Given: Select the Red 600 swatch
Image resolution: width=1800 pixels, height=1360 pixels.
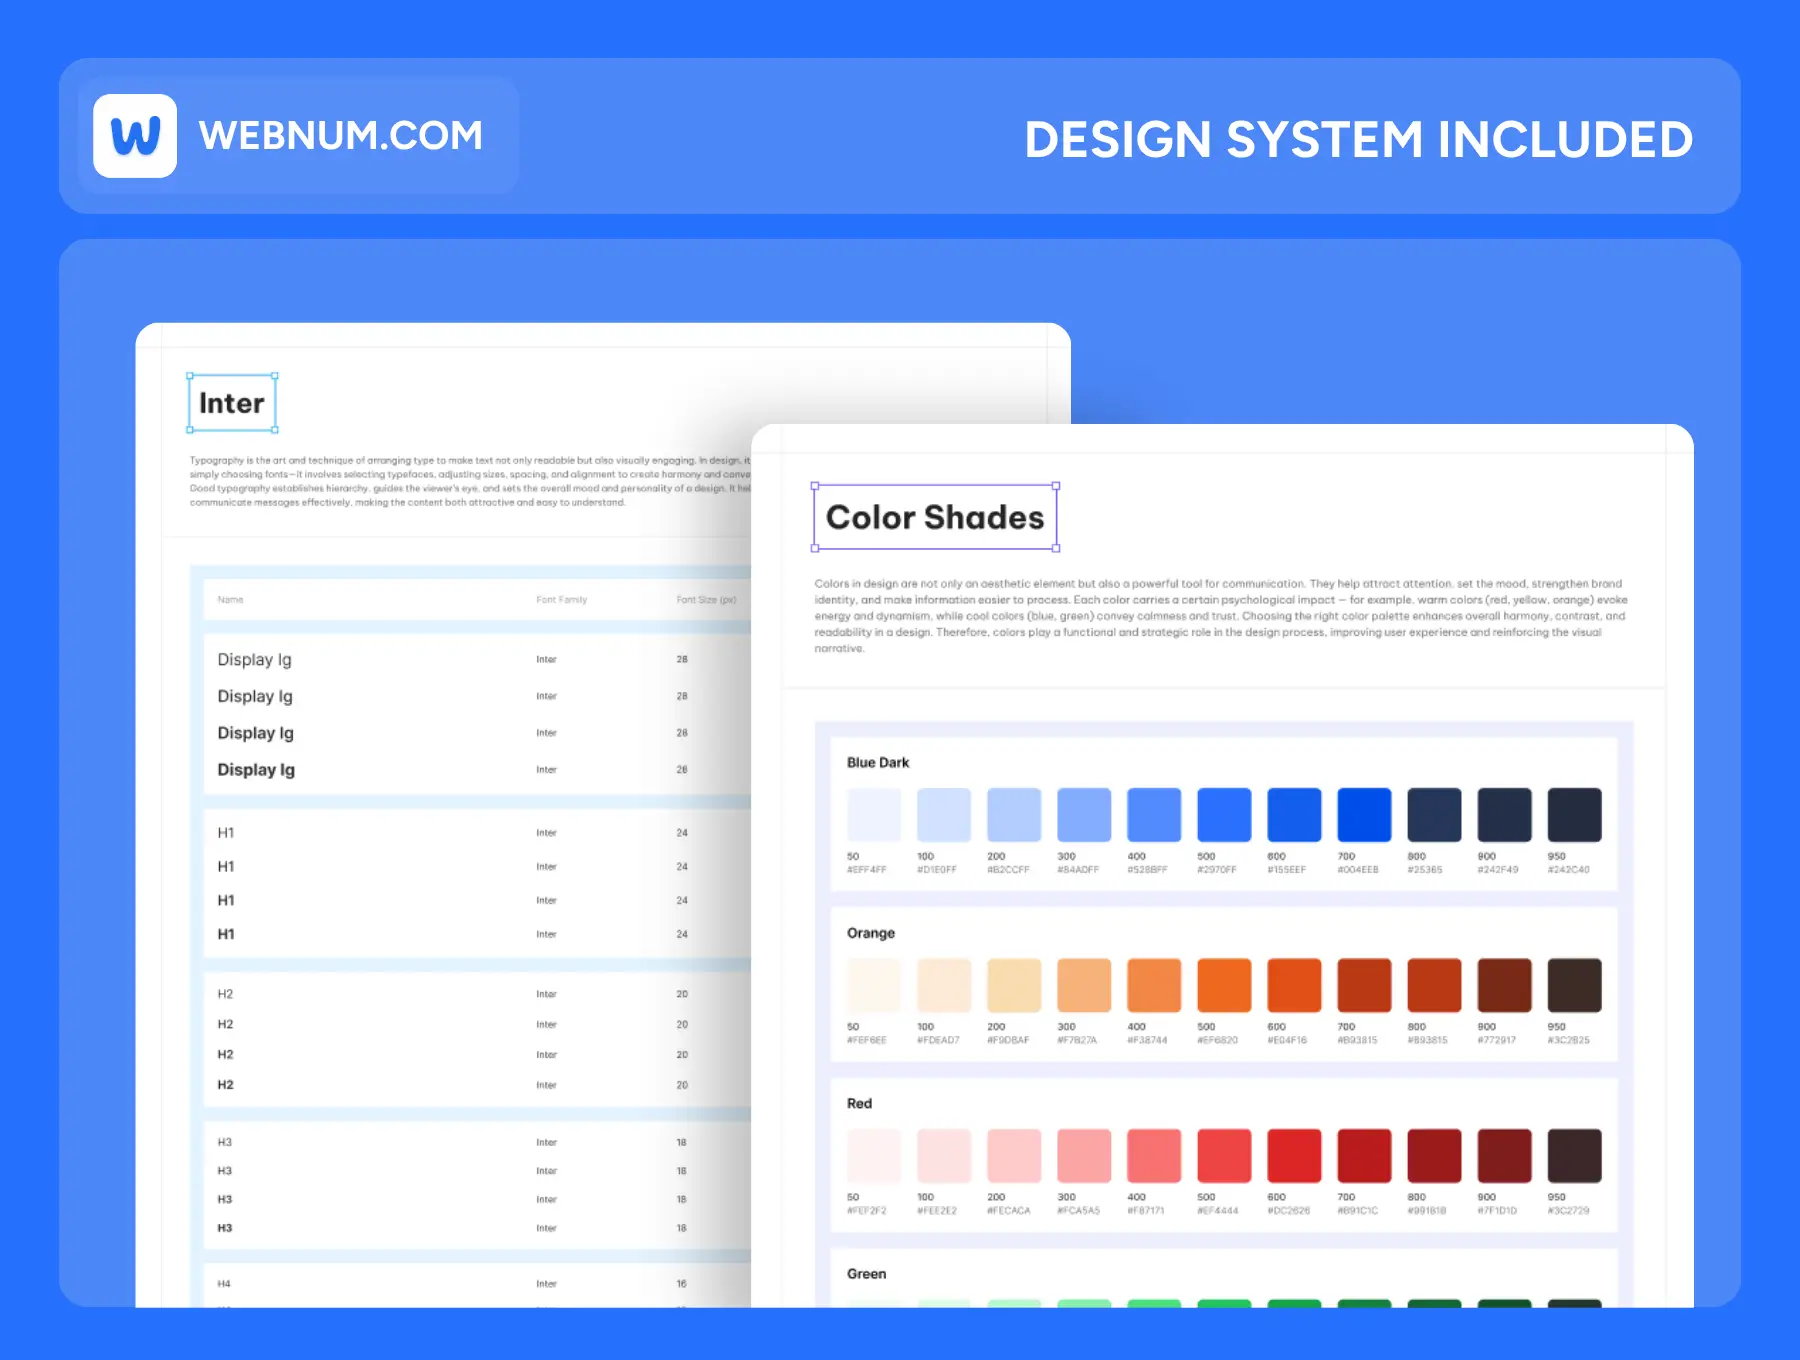Looking at the screenshot, I should [1294, 1156].
